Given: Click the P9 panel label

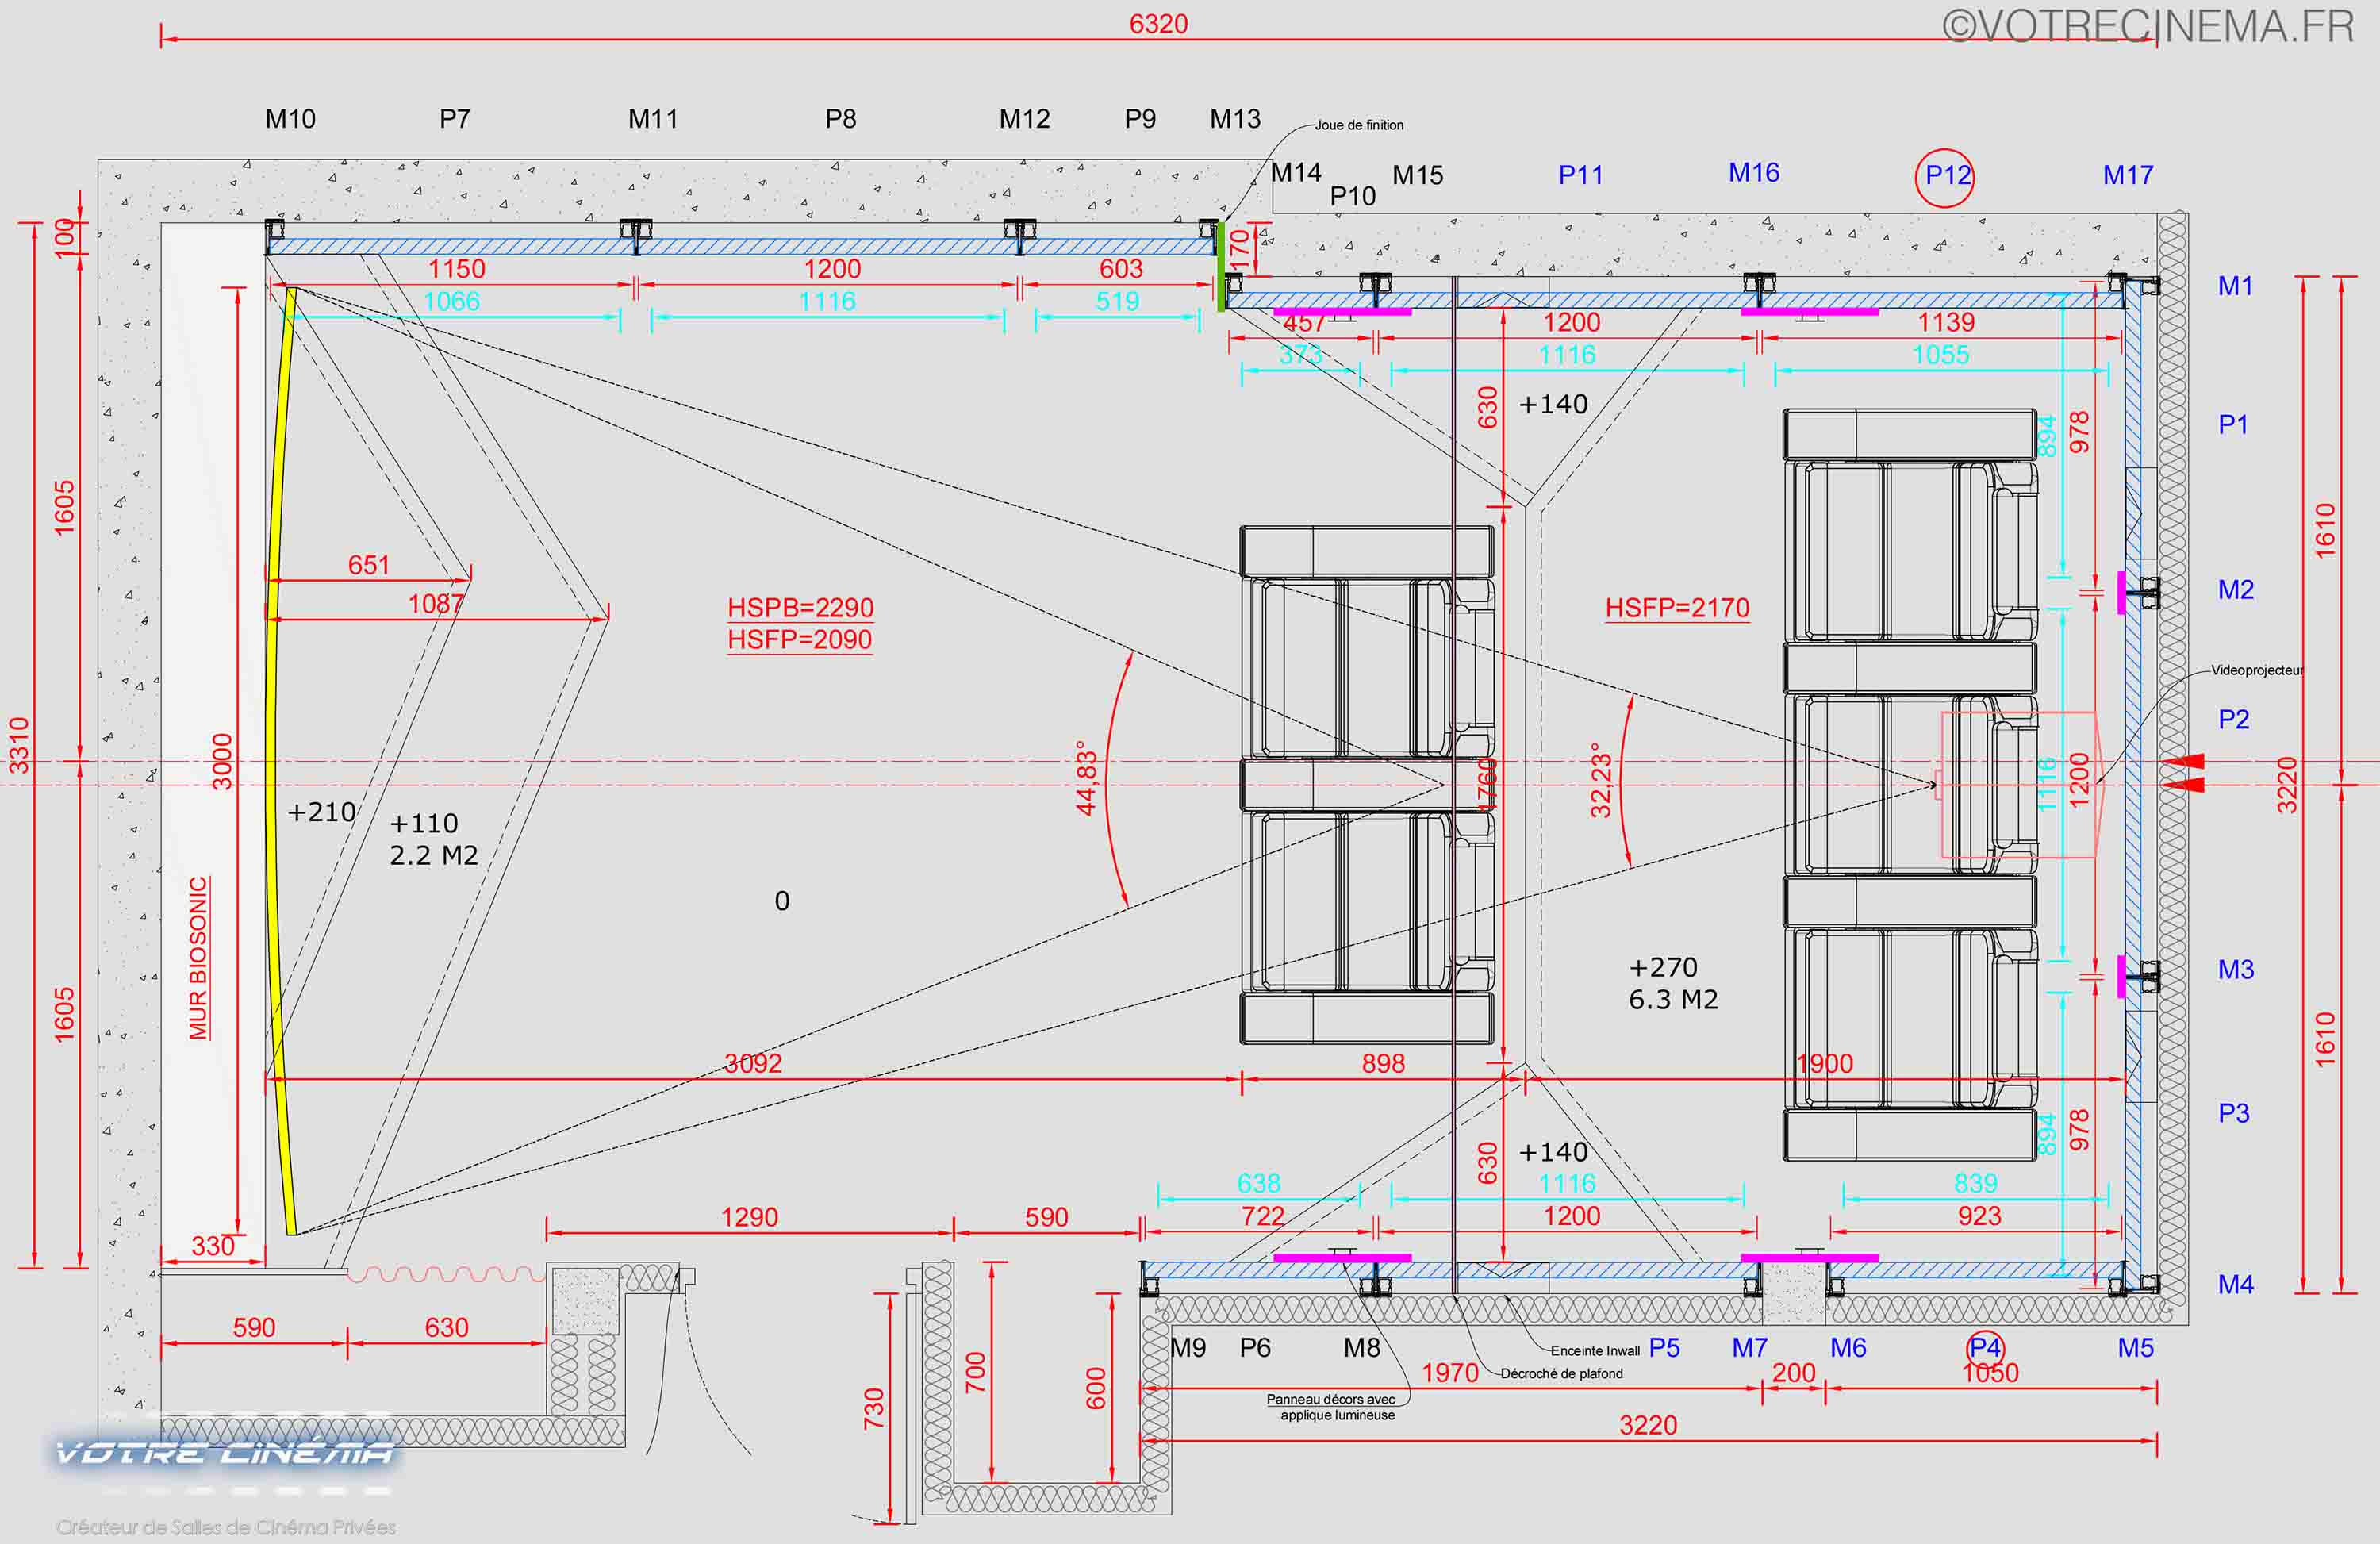Looking at the screenshot, I should 1140,119.
